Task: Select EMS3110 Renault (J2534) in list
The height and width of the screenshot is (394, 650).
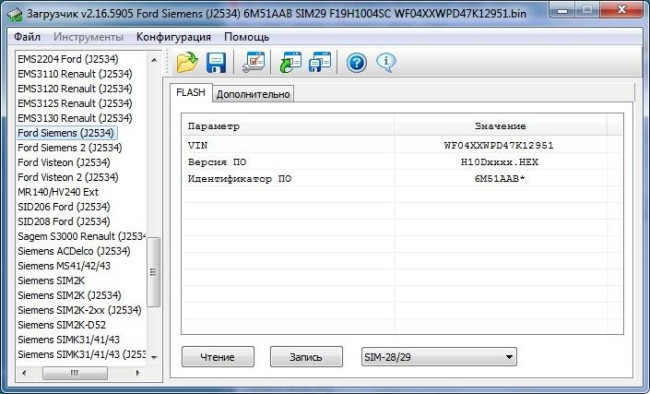Action: click(75, 74)
